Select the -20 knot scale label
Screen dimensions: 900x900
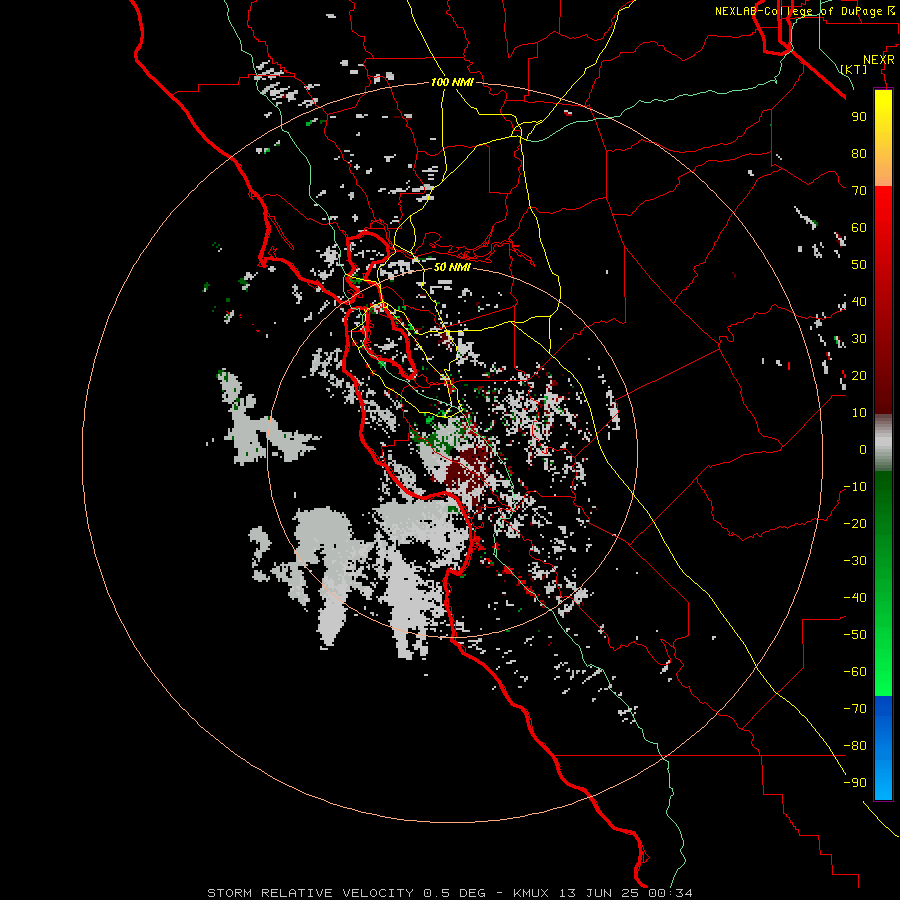855,523
